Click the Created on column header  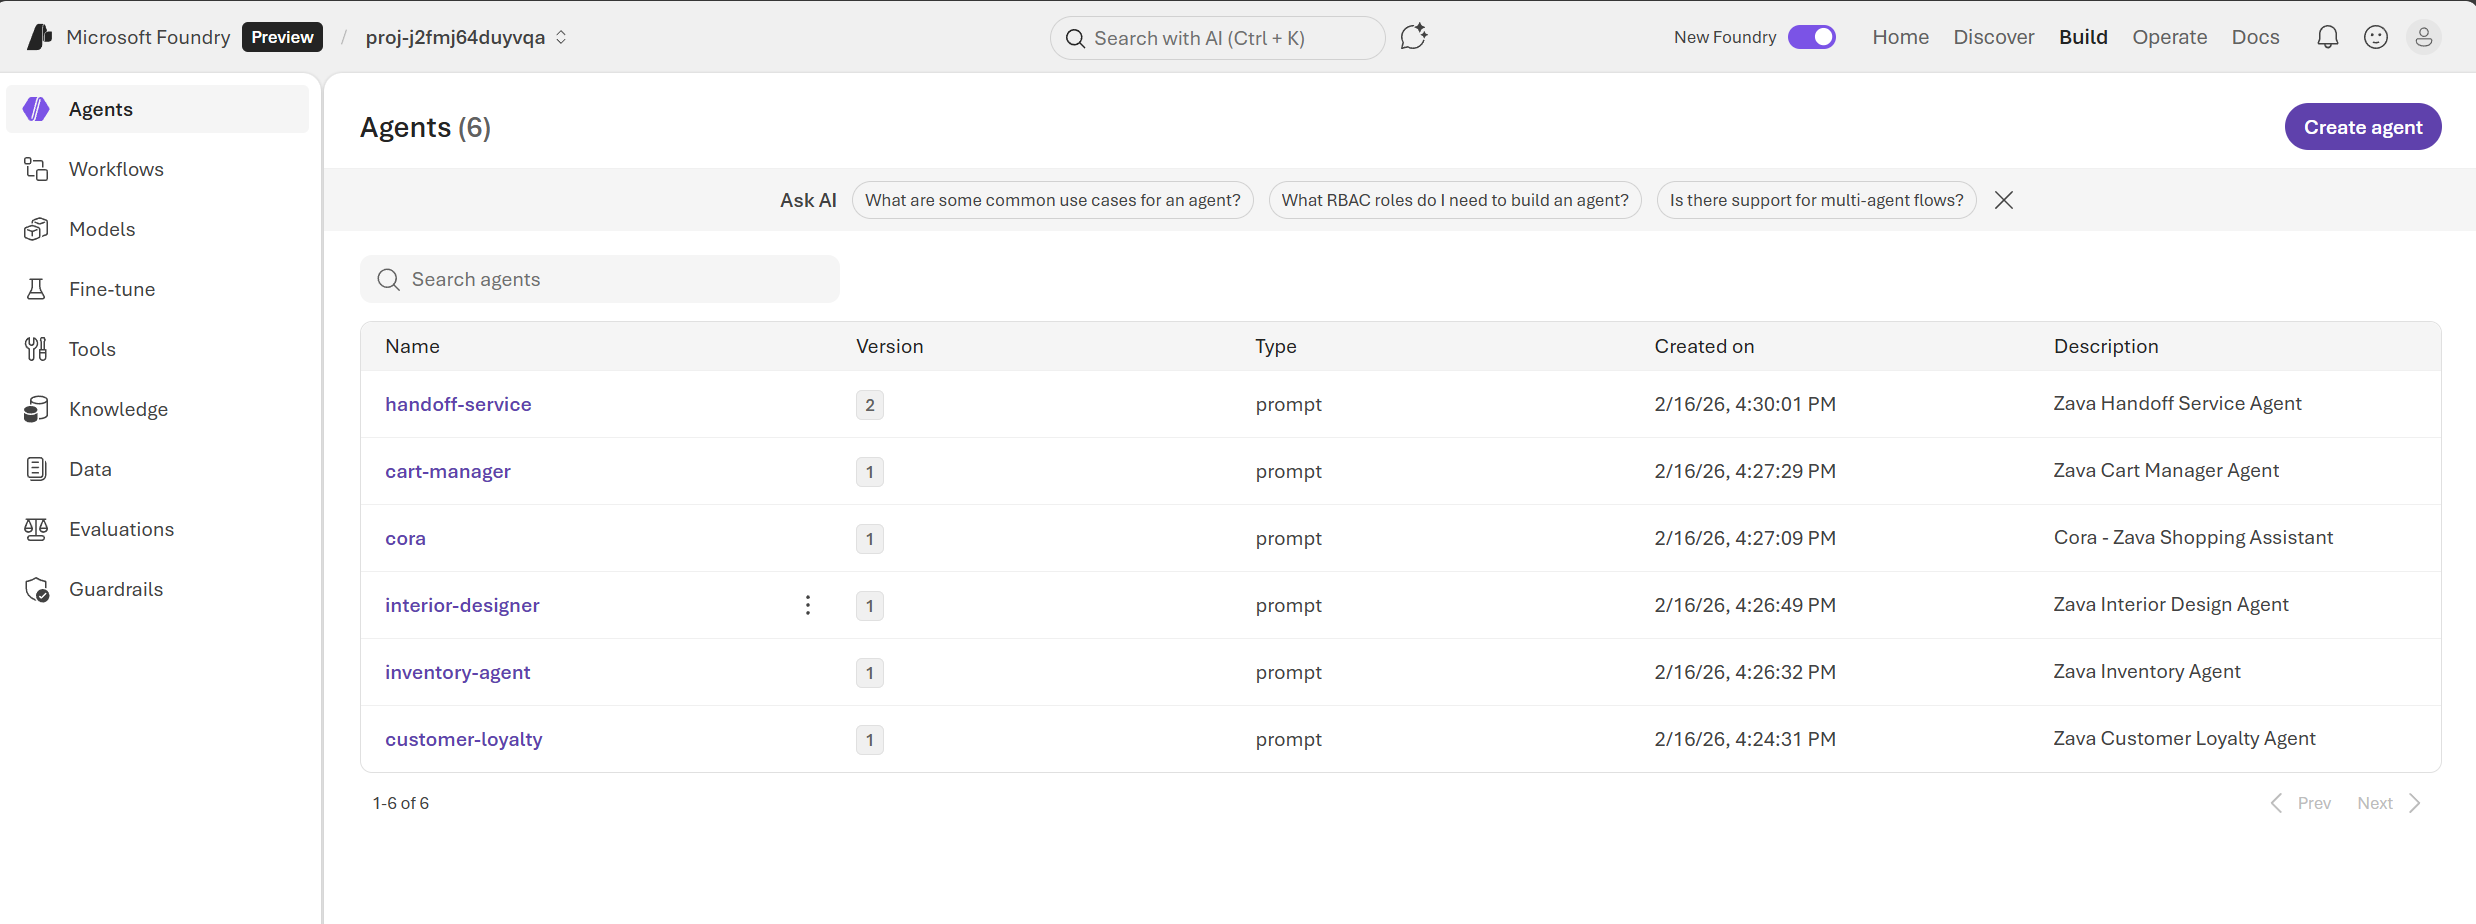click(1704, 346)
